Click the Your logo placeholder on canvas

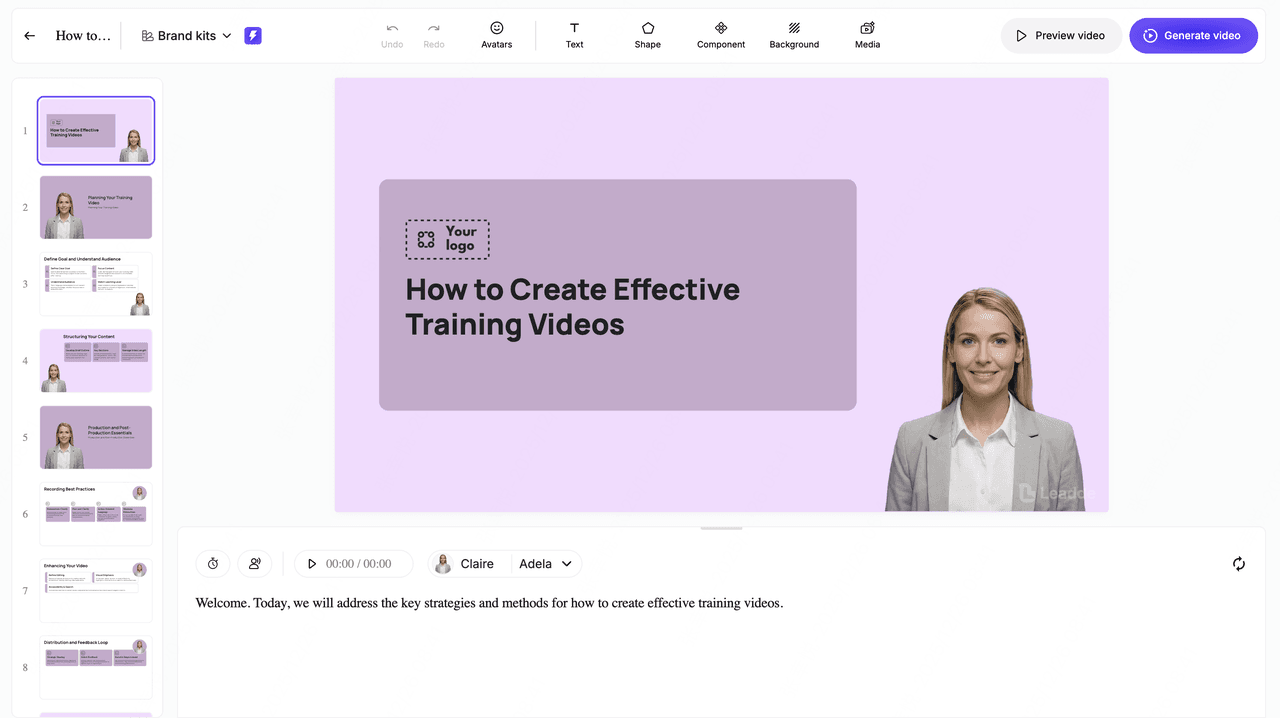pos(447,240)
